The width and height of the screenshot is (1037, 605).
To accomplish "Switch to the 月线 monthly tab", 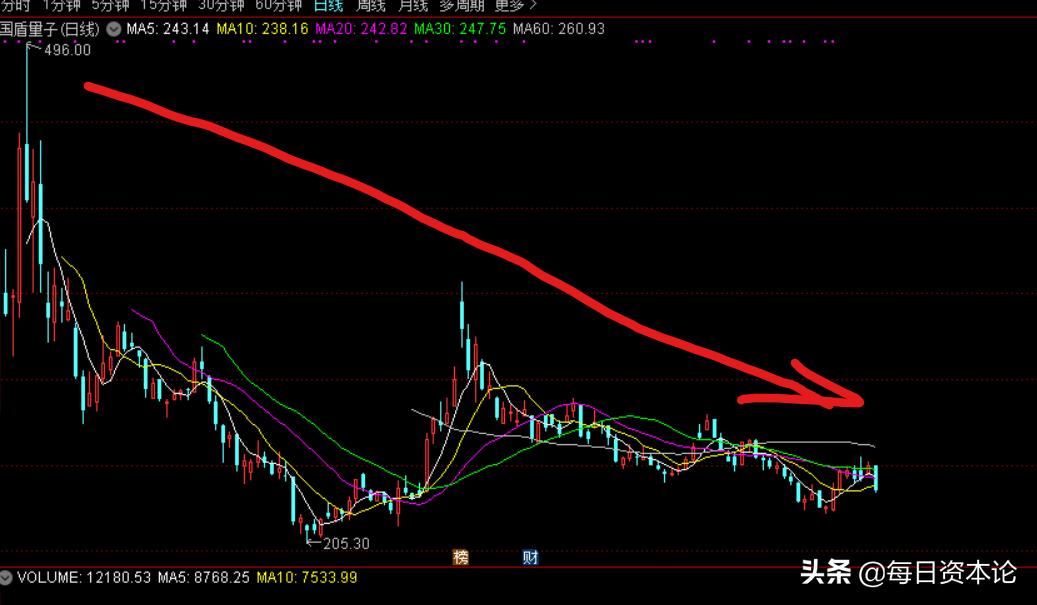I will click(413, 6).
